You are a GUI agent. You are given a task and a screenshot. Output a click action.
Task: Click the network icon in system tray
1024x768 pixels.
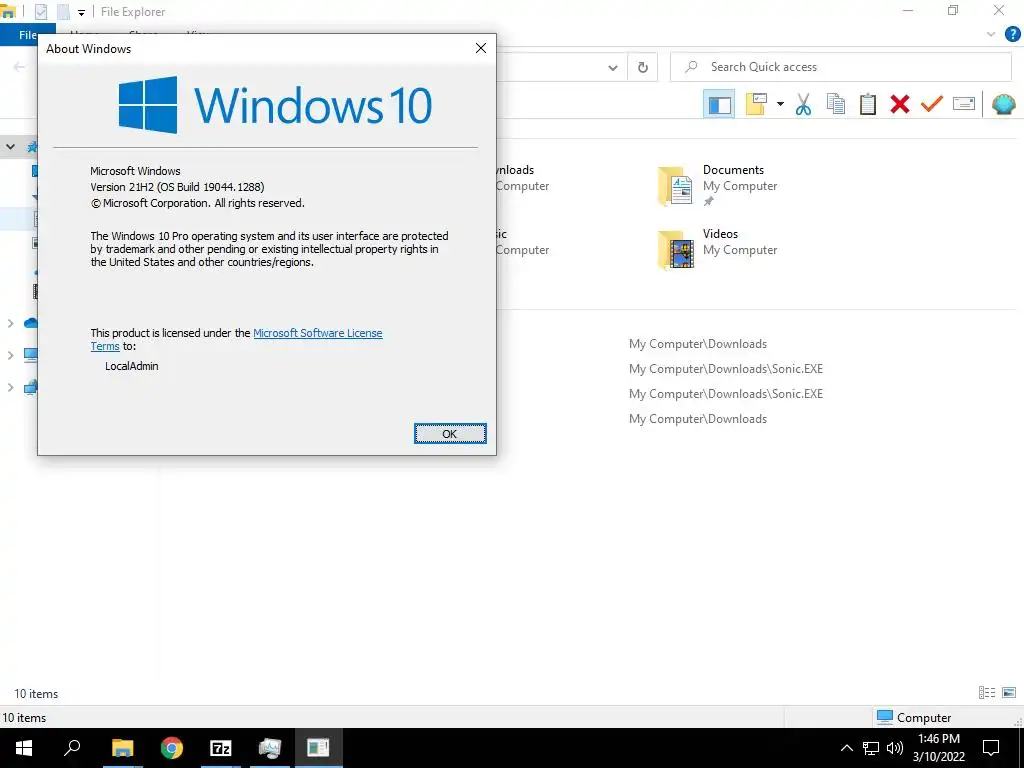coord(871,748)
